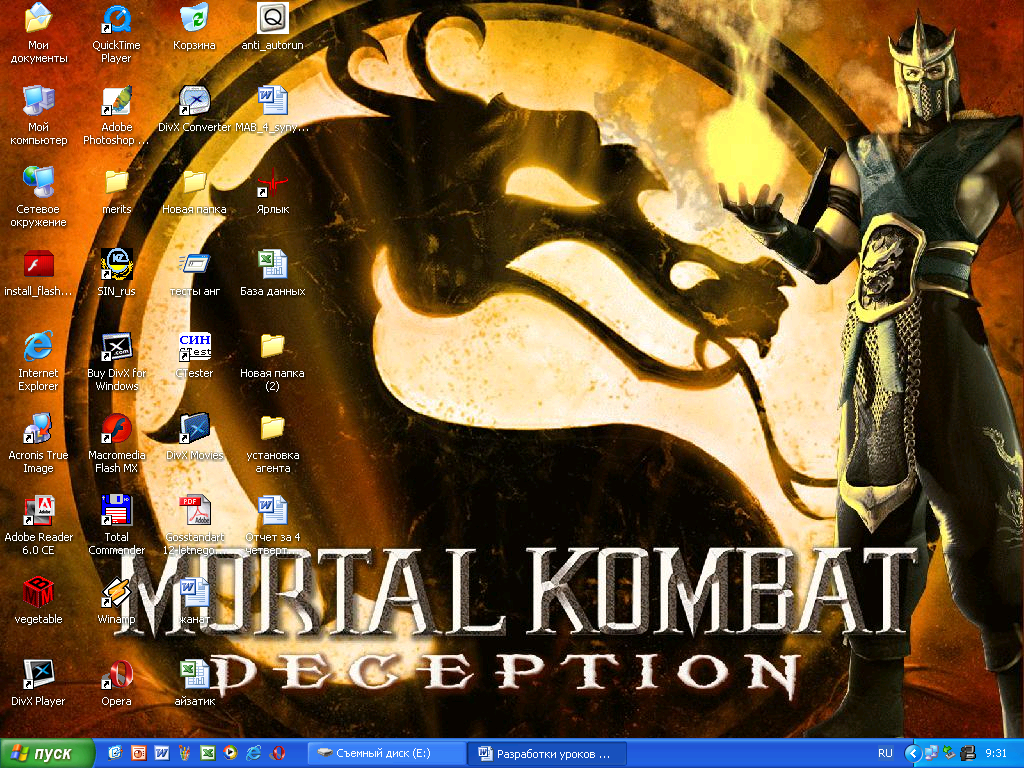Expand hidden notification area icons
This screenshot has height=768, width=1024.
point(912,754)
